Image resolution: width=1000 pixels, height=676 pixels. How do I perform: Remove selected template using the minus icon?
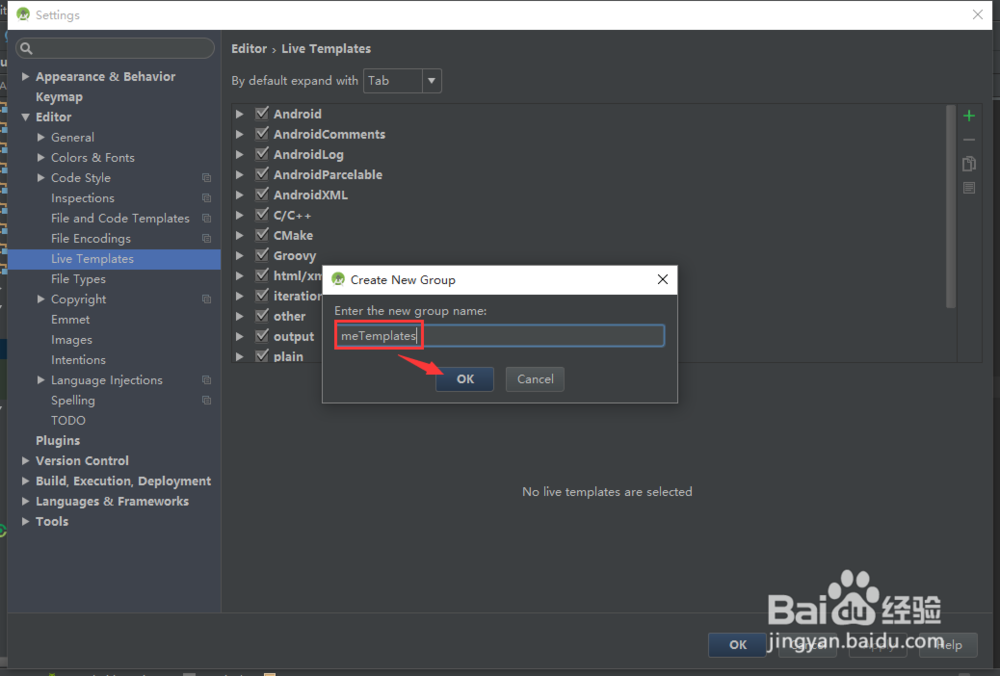[968, 139]
